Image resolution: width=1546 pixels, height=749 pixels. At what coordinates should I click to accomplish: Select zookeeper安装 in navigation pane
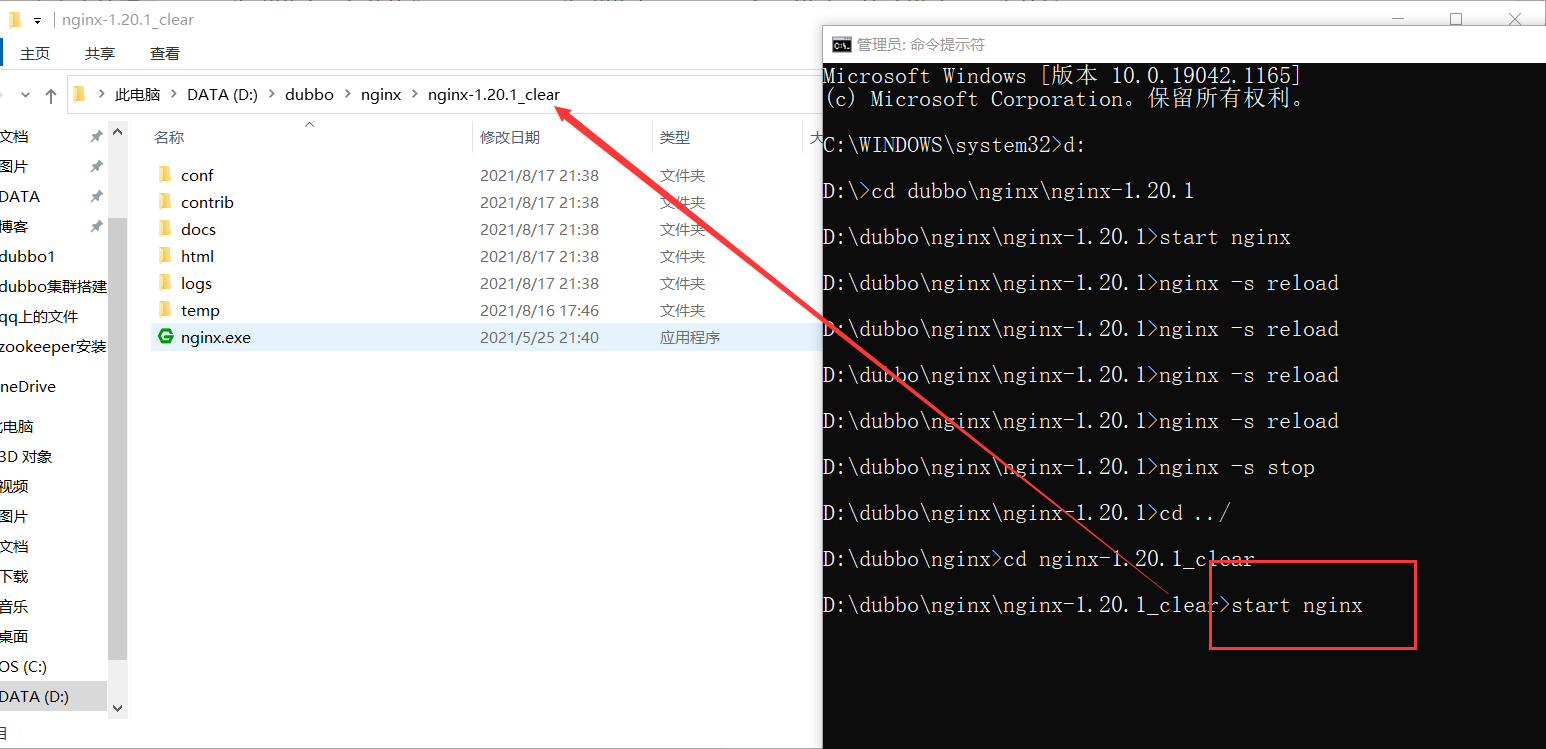[53, 346]
